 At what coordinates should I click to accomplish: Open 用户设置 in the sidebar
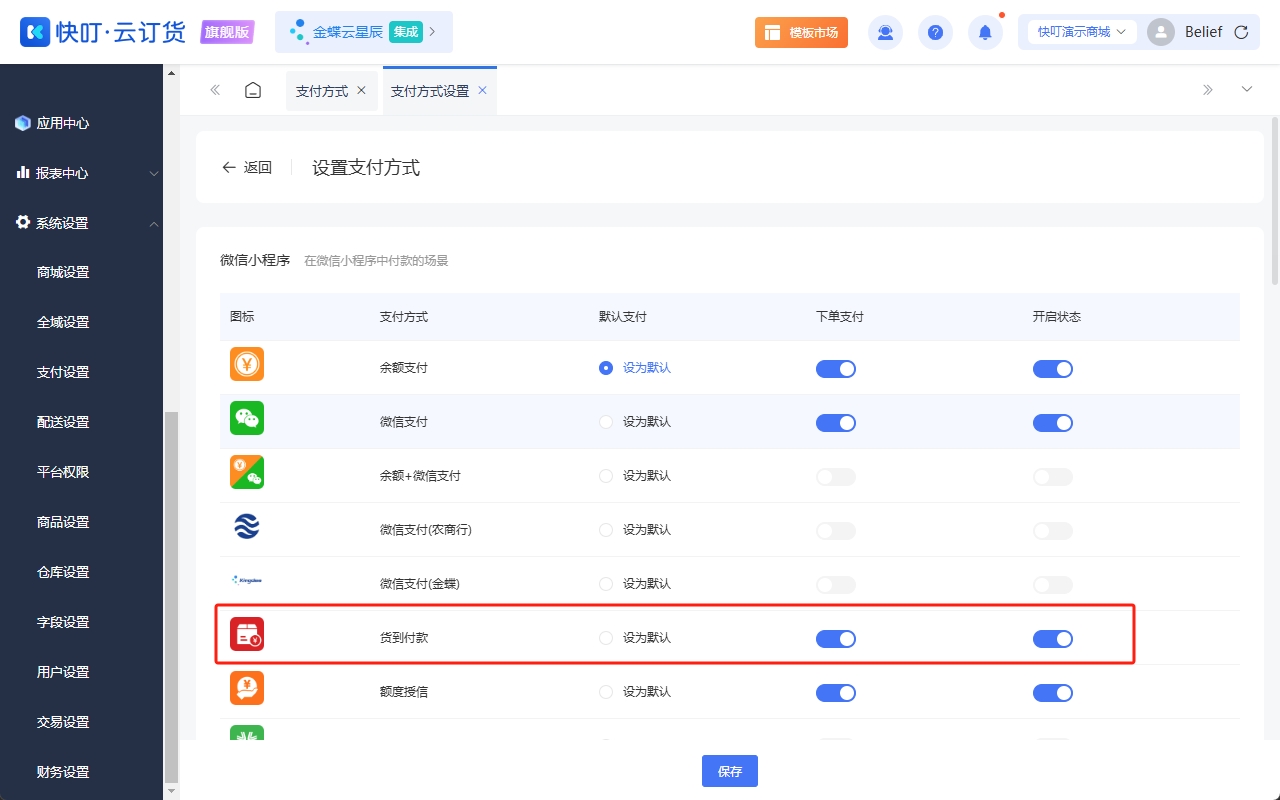click(x=63, y=672)
